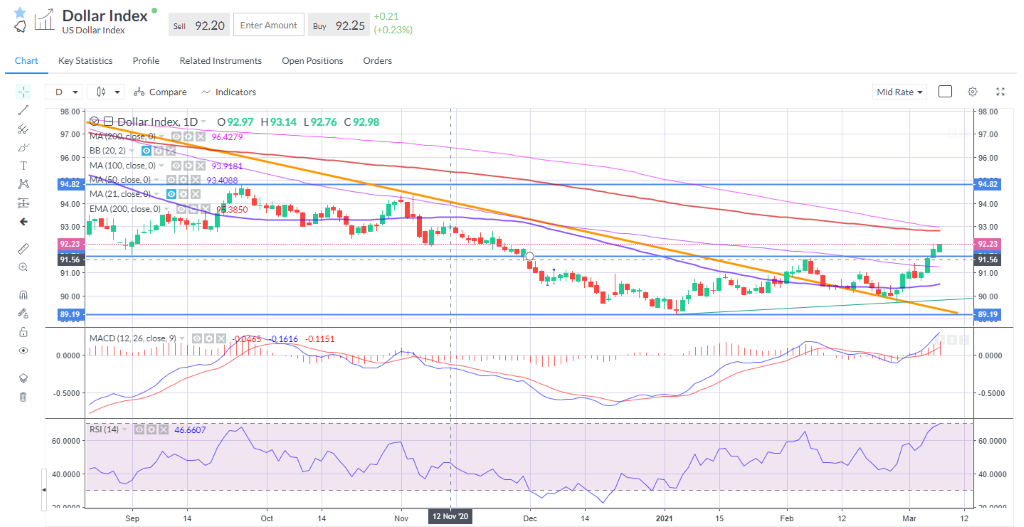
Task: Open settings for MA (50) indicator
Action: tap(184, 180)
